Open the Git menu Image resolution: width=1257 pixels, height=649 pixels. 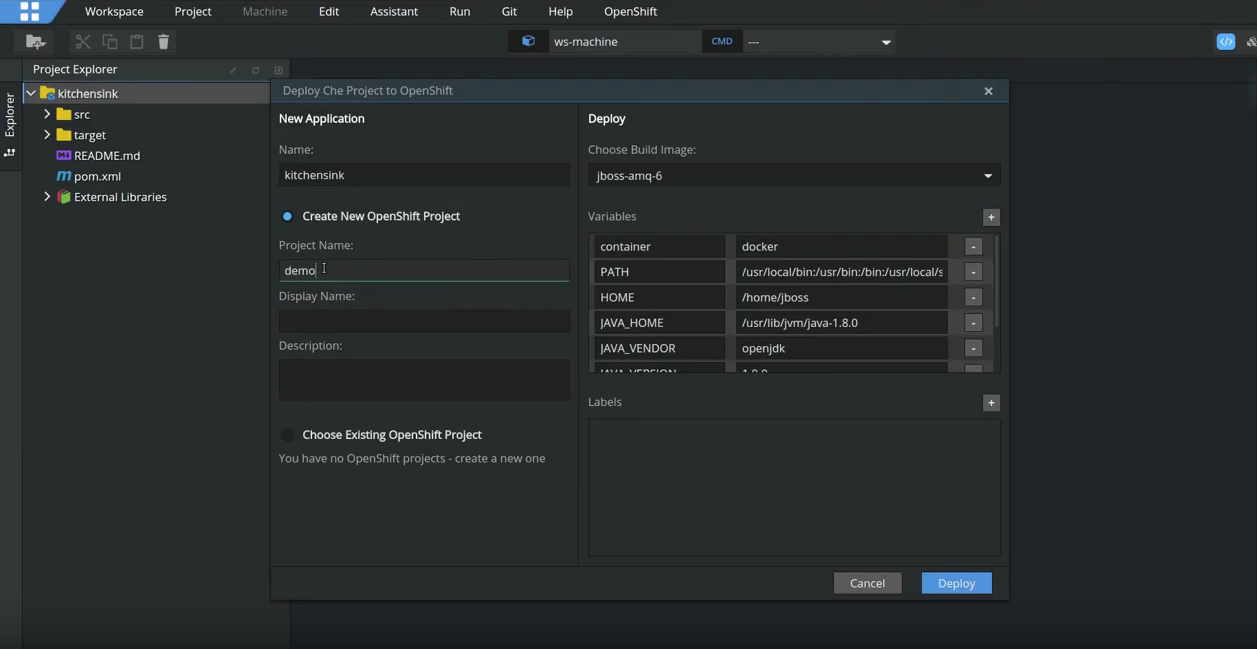[509, 11]
